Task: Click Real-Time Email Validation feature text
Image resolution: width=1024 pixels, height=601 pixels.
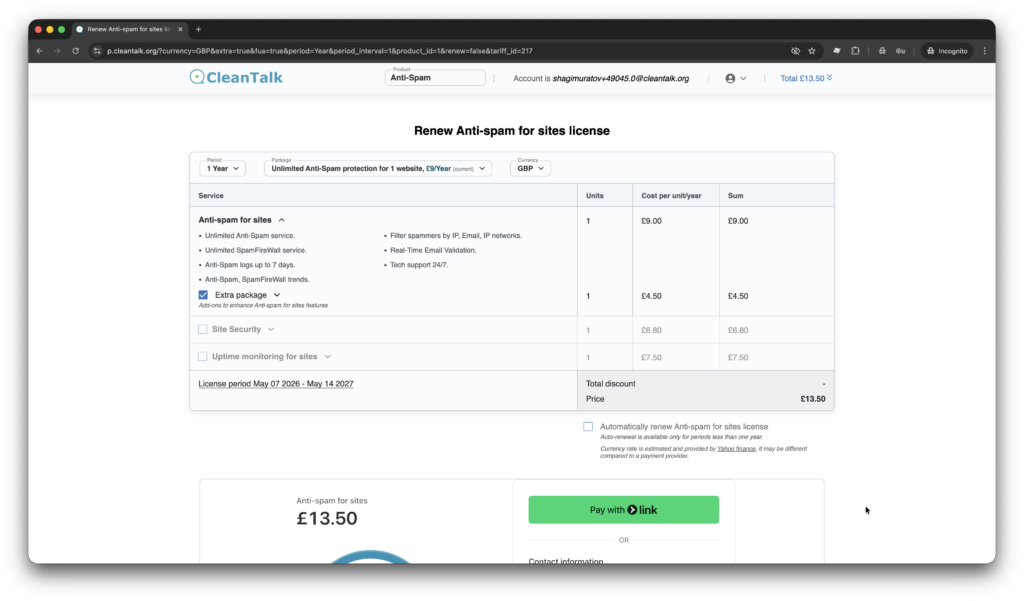Action: pyautogui.click(x=432, y=250)
